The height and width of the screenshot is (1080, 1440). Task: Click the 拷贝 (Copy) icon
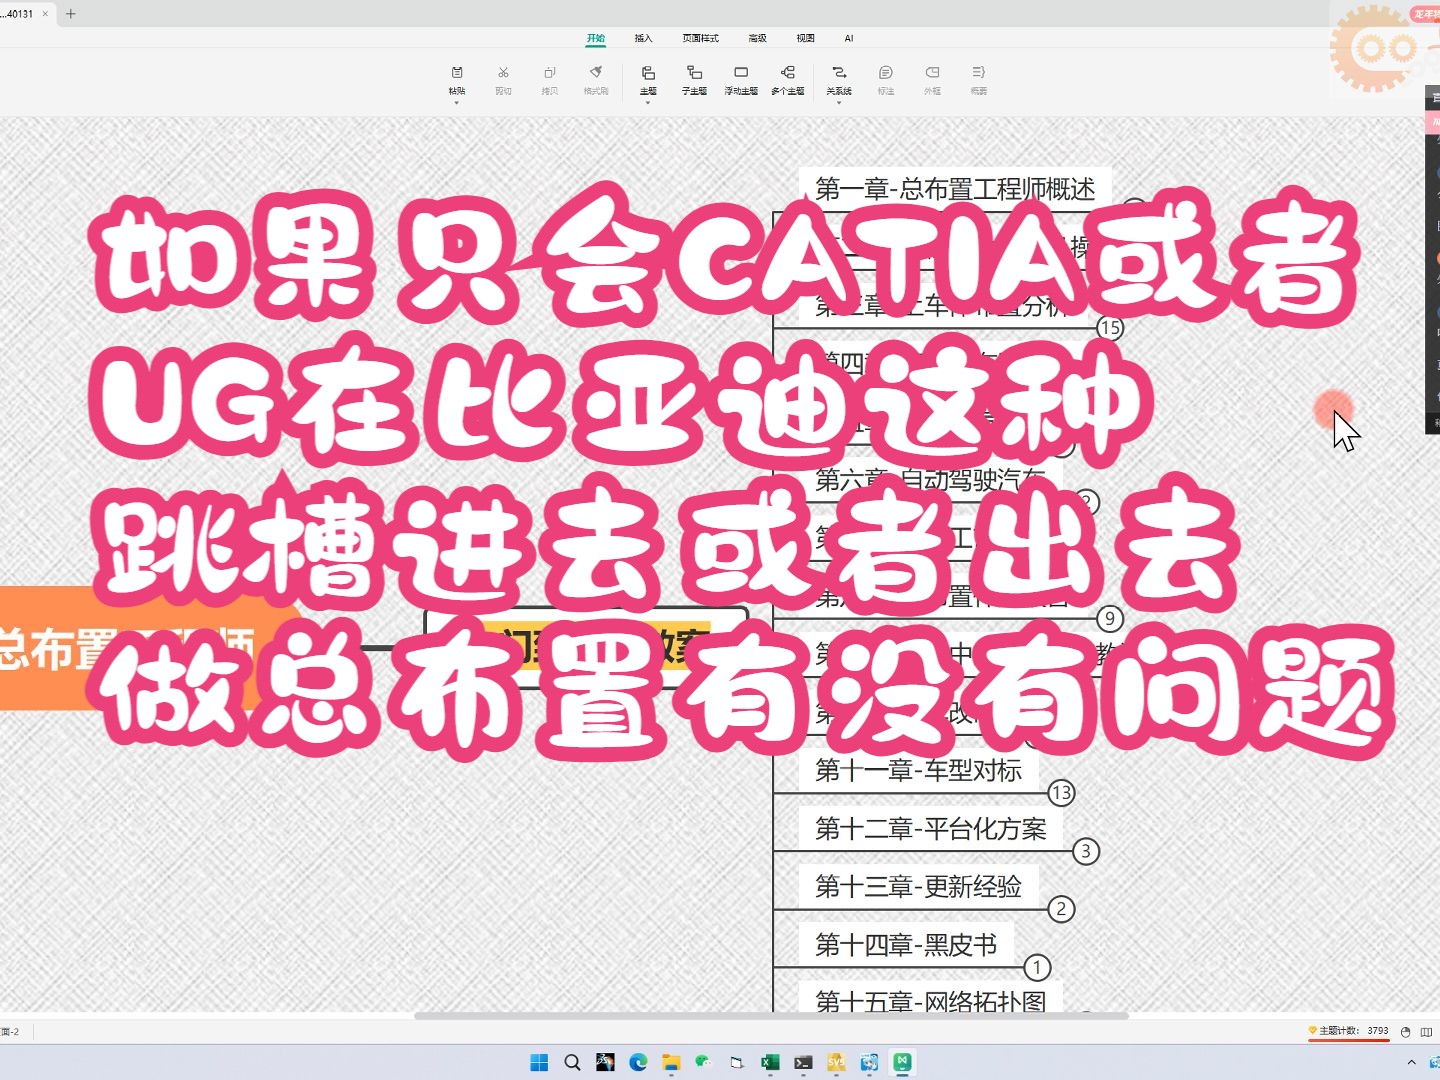pos(550,73)
